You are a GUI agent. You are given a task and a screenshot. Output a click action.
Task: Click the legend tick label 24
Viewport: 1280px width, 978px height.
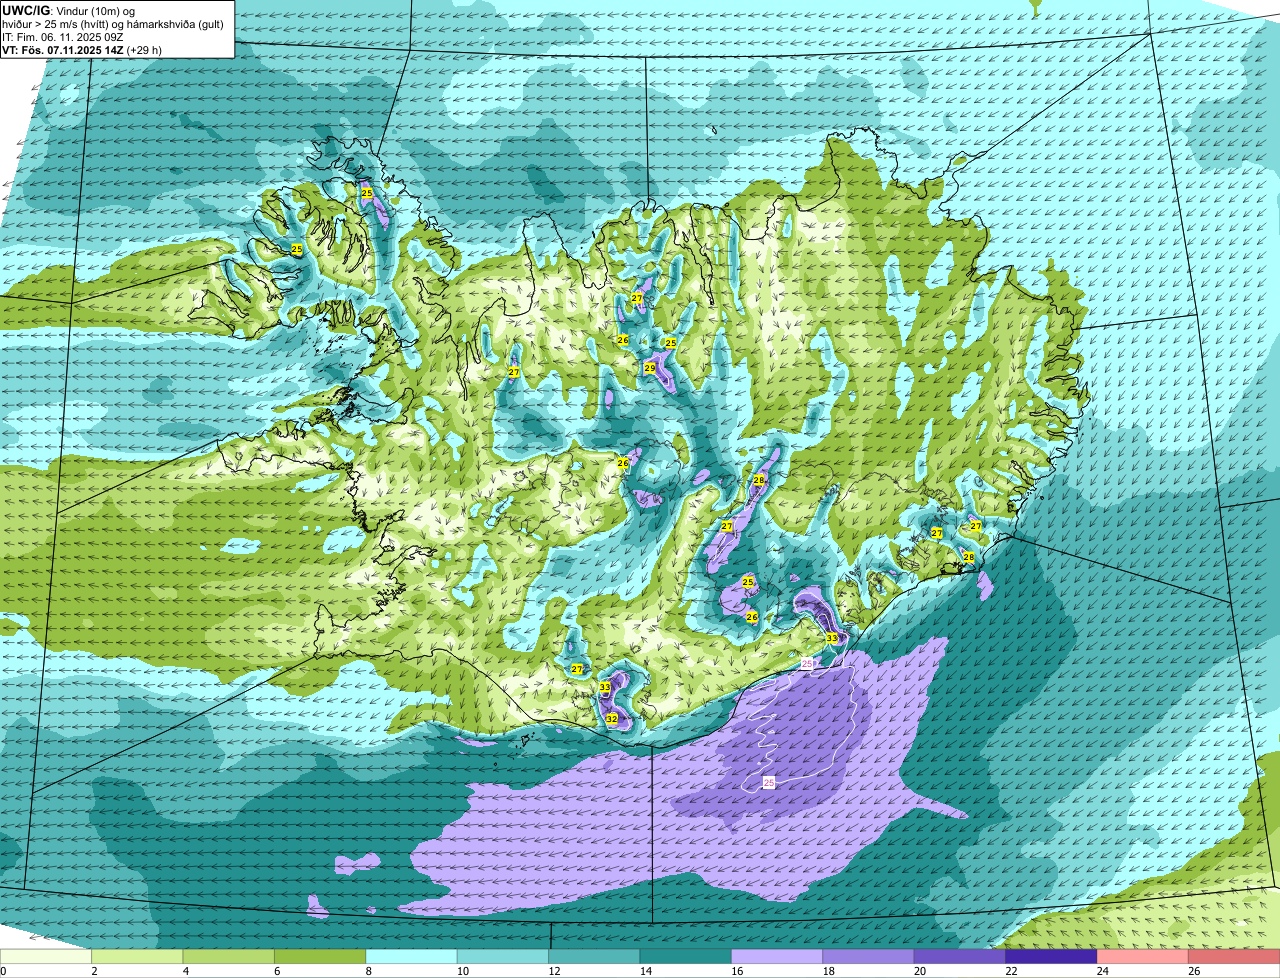tap(1103, 971)
